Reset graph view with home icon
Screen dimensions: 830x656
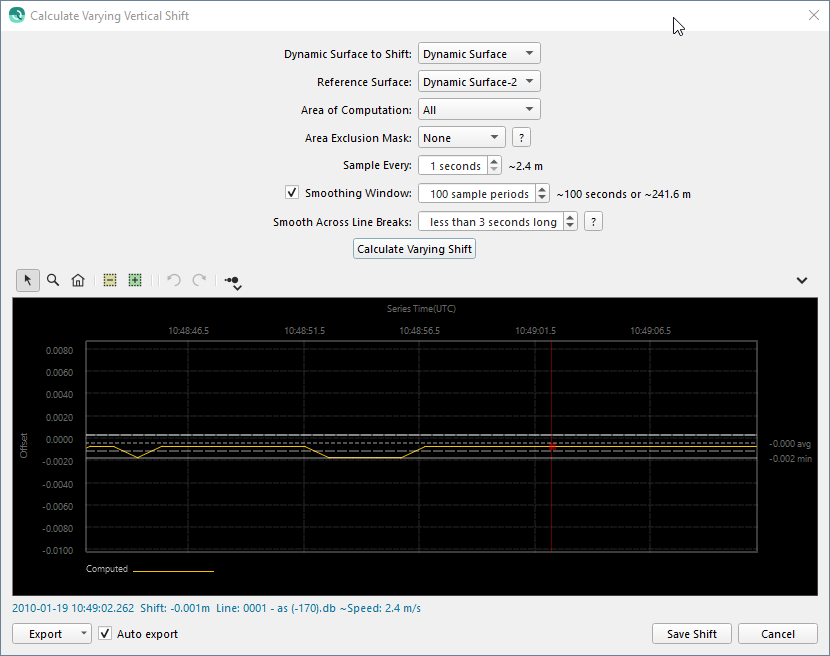point(78,281)
